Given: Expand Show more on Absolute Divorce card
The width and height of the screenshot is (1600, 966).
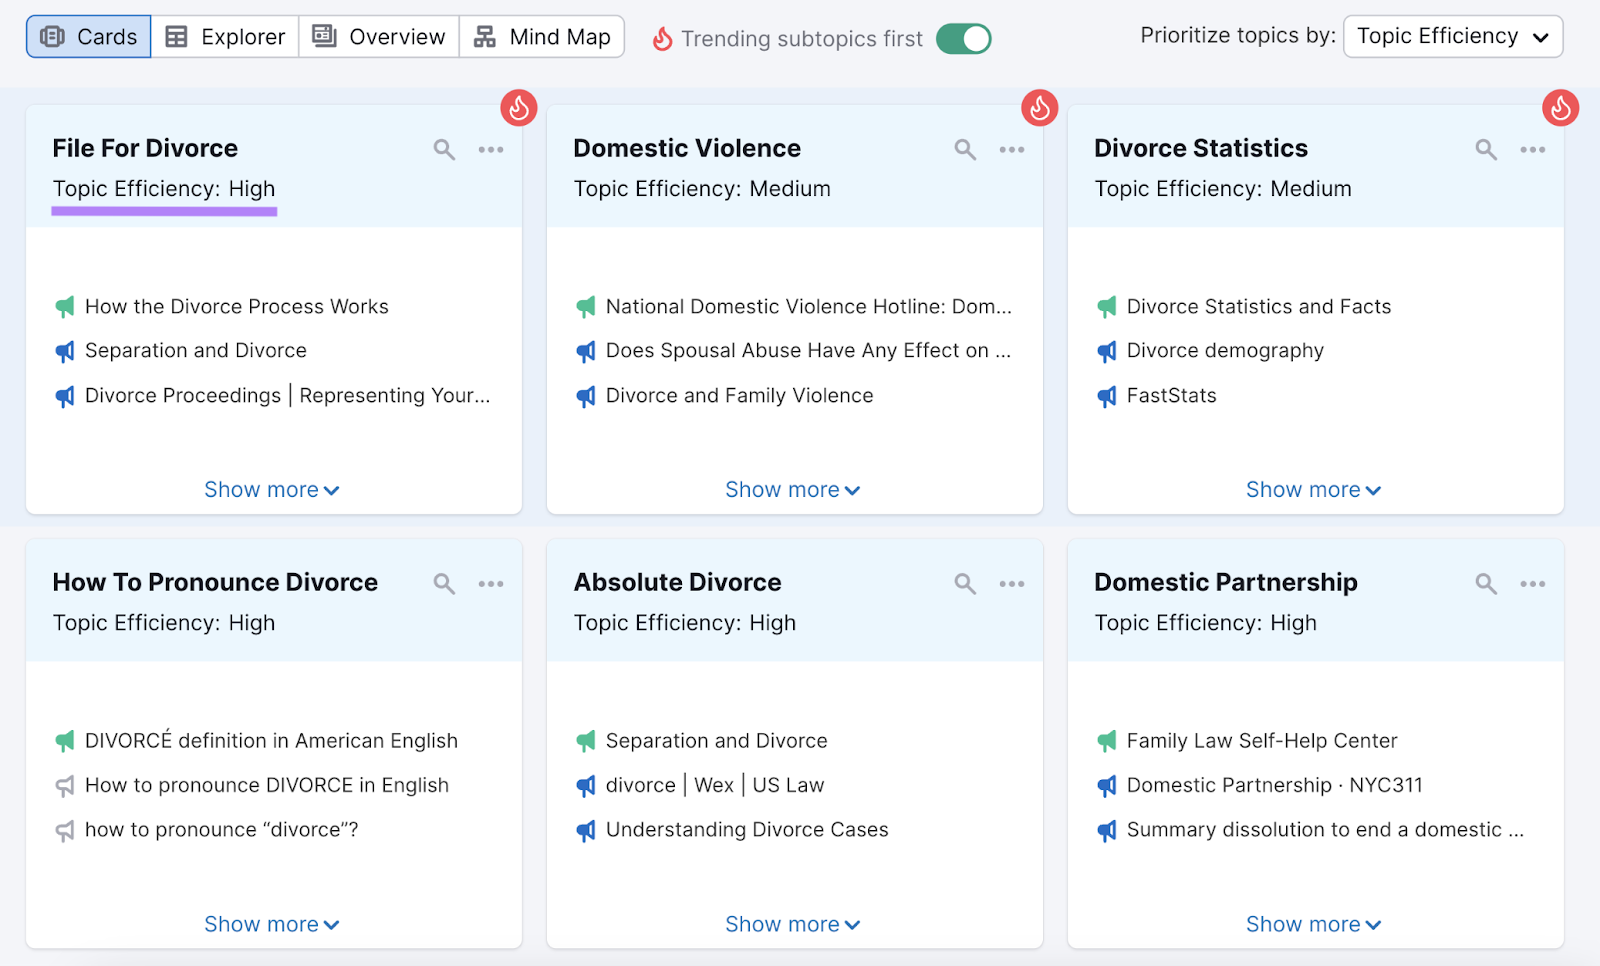Looking at the screenshot, I should 792,924.
